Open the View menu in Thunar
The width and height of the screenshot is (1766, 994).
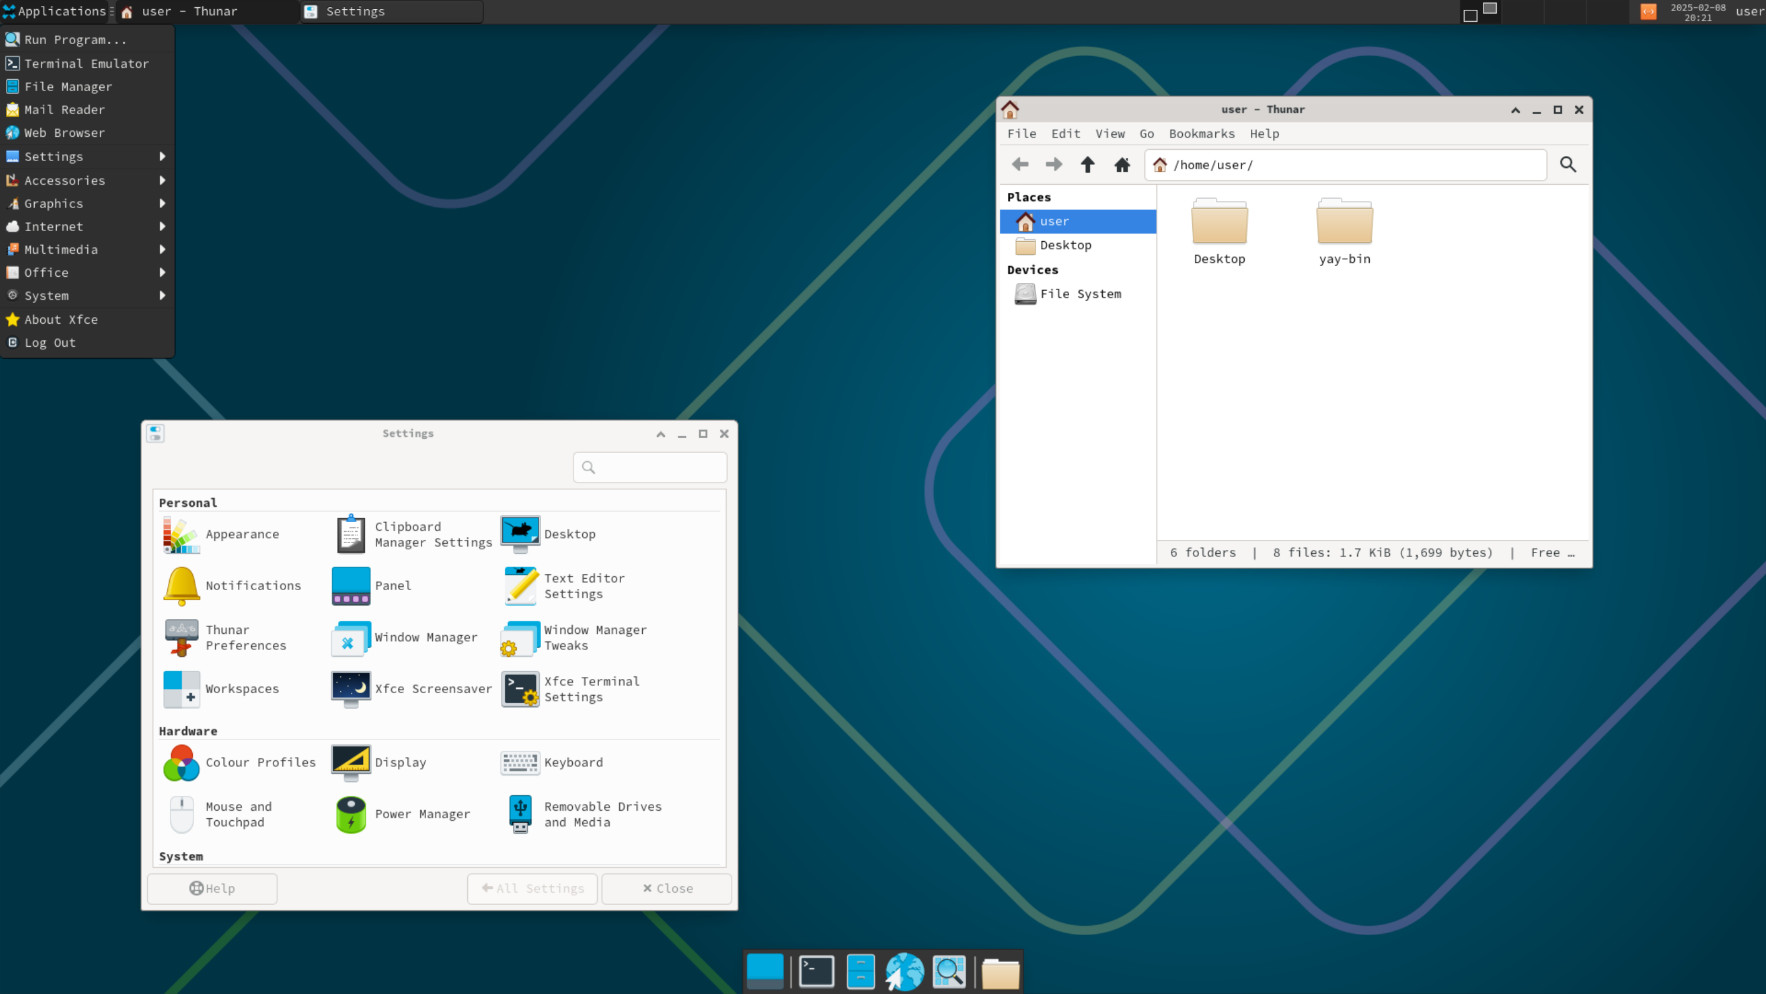point(1109,134)
